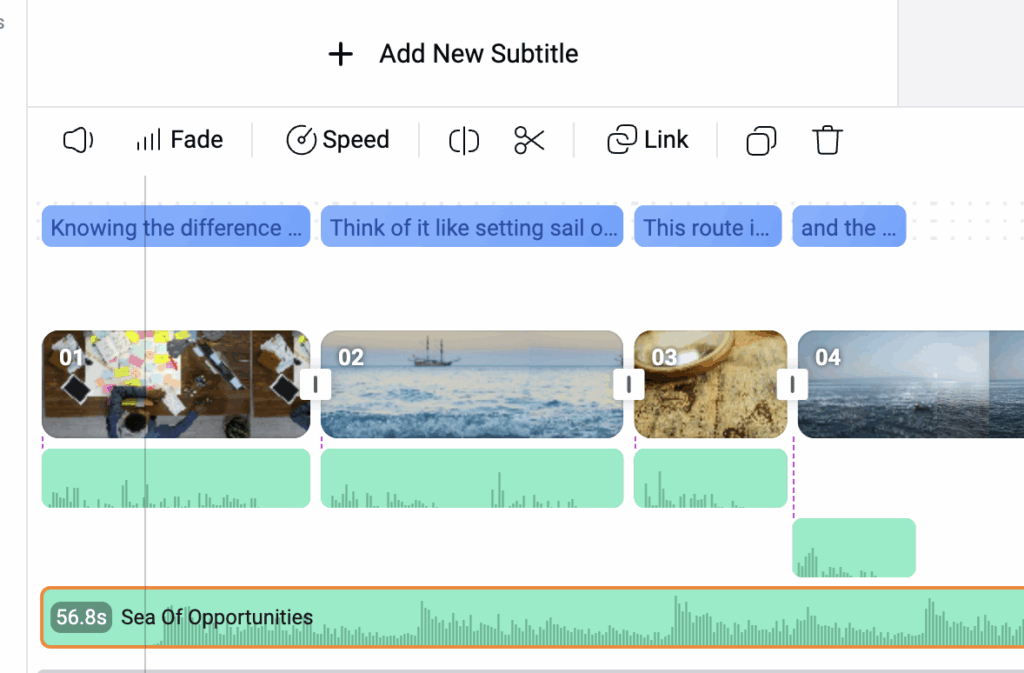Image resolution: width=1024 pixels, height=673 pixels.
Task: Duplicate the selection using the copy icon
Action: point(760,141)
